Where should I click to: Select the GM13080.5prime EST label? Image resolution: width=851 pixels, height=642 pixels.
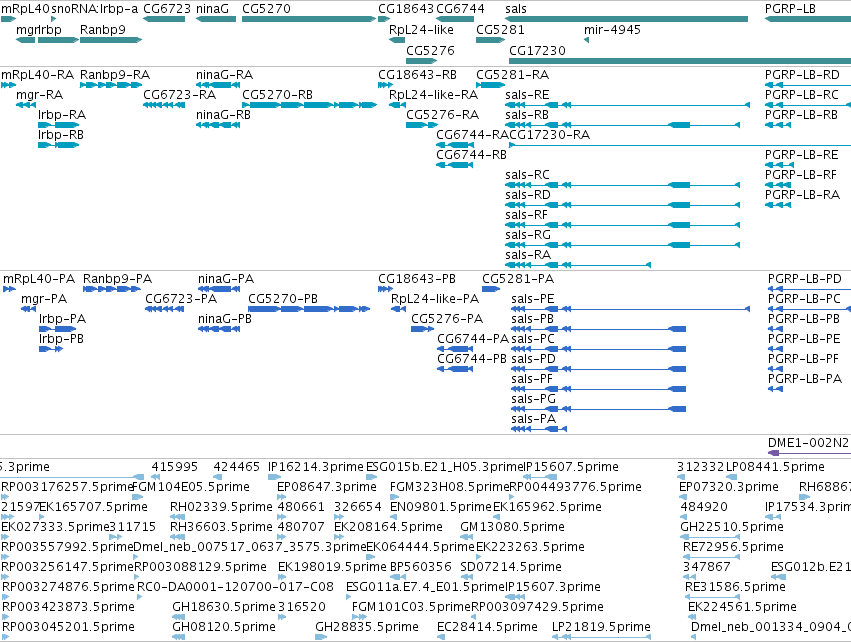(512, 527)
